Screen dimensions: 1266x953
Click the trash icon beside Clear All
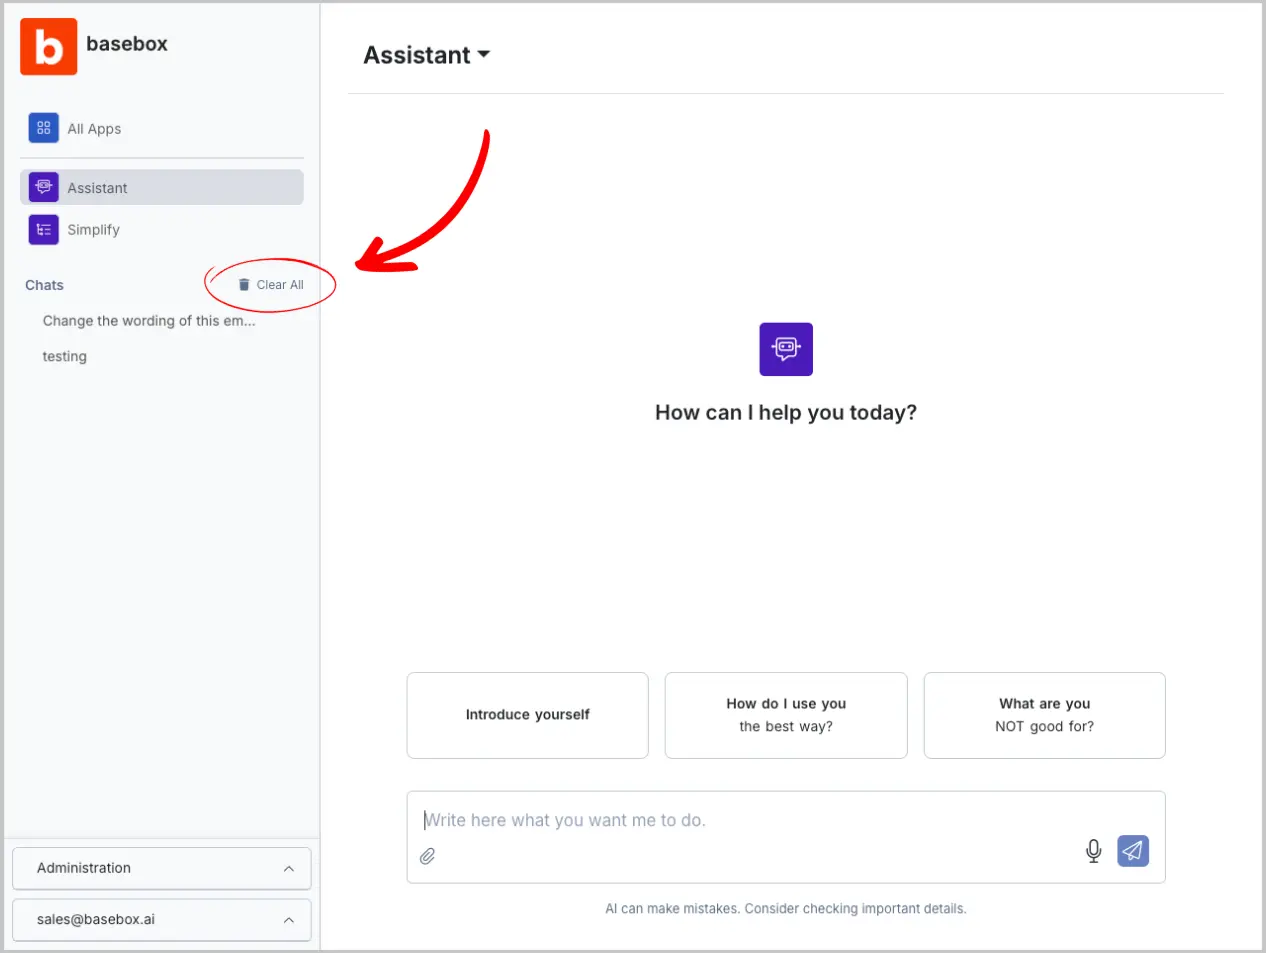pos(244,285)
